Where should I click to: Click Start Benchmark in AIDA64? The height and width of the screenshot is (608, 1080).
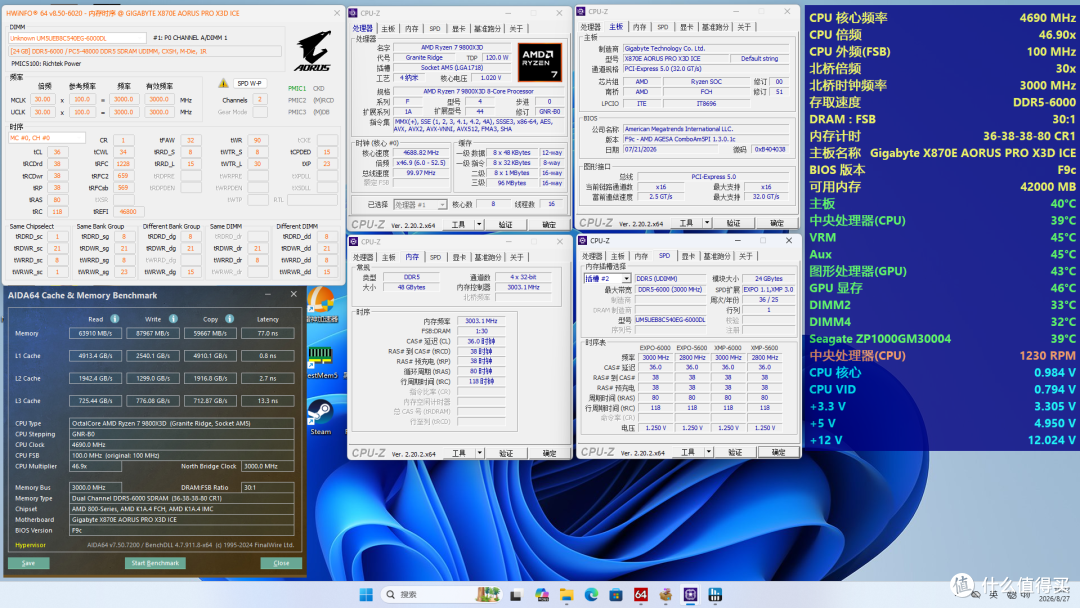(x=155, y=563)
